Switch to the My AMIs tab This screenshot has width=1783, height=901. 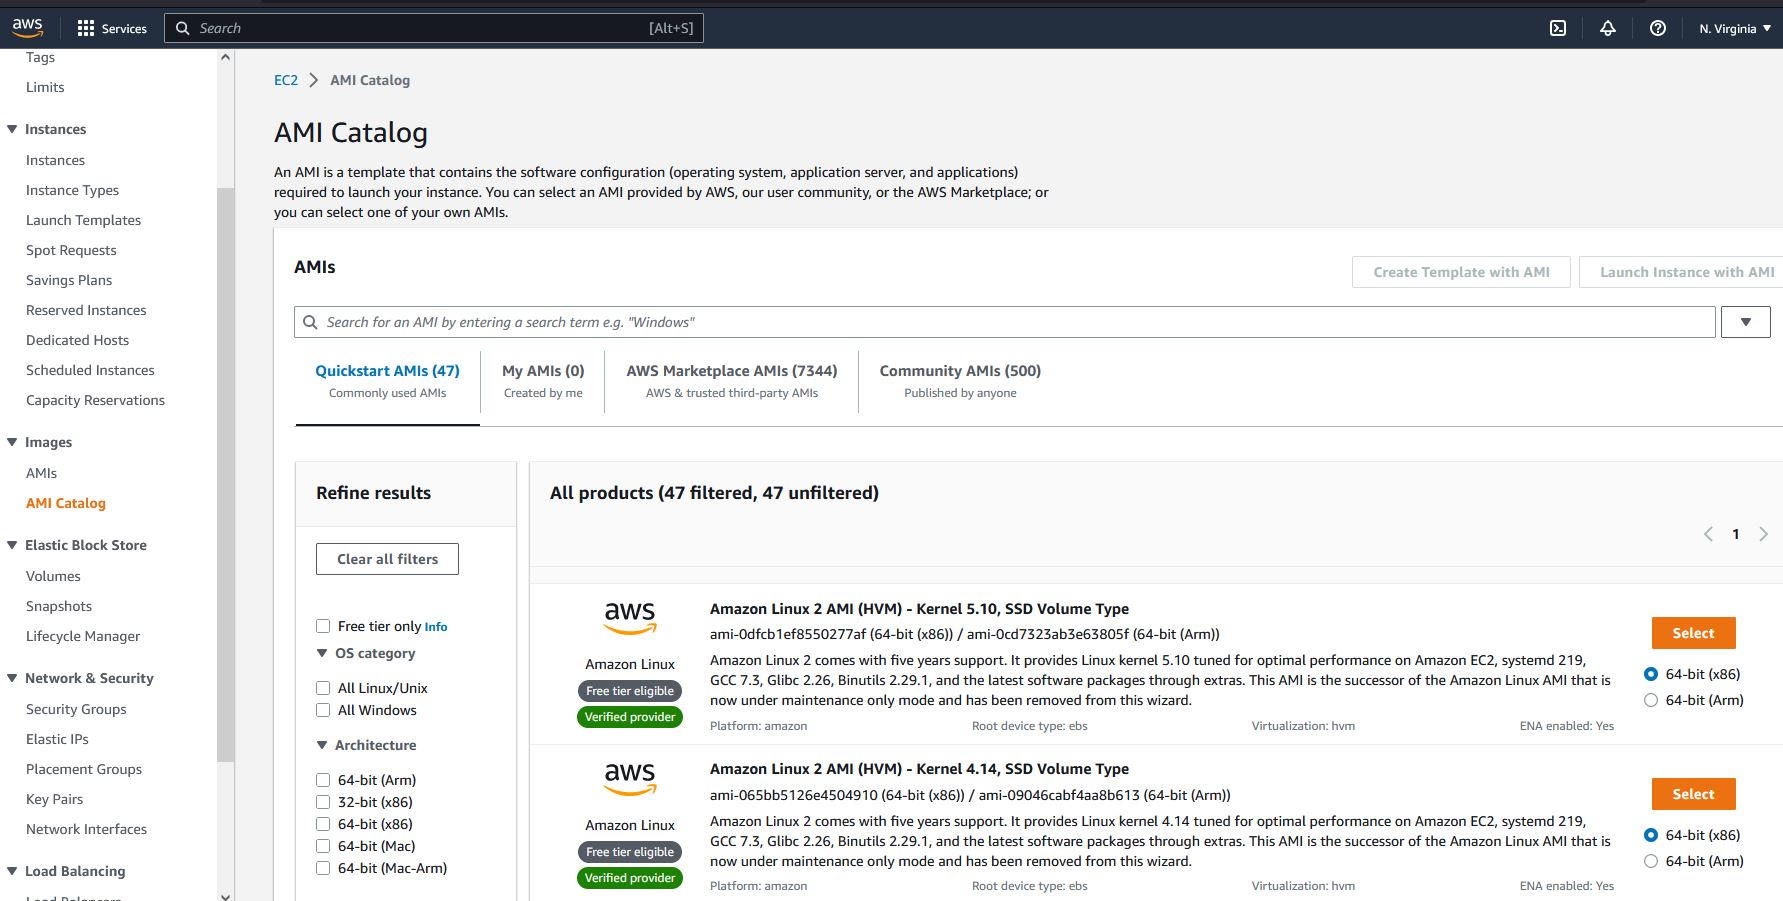[x=543, y=381]
